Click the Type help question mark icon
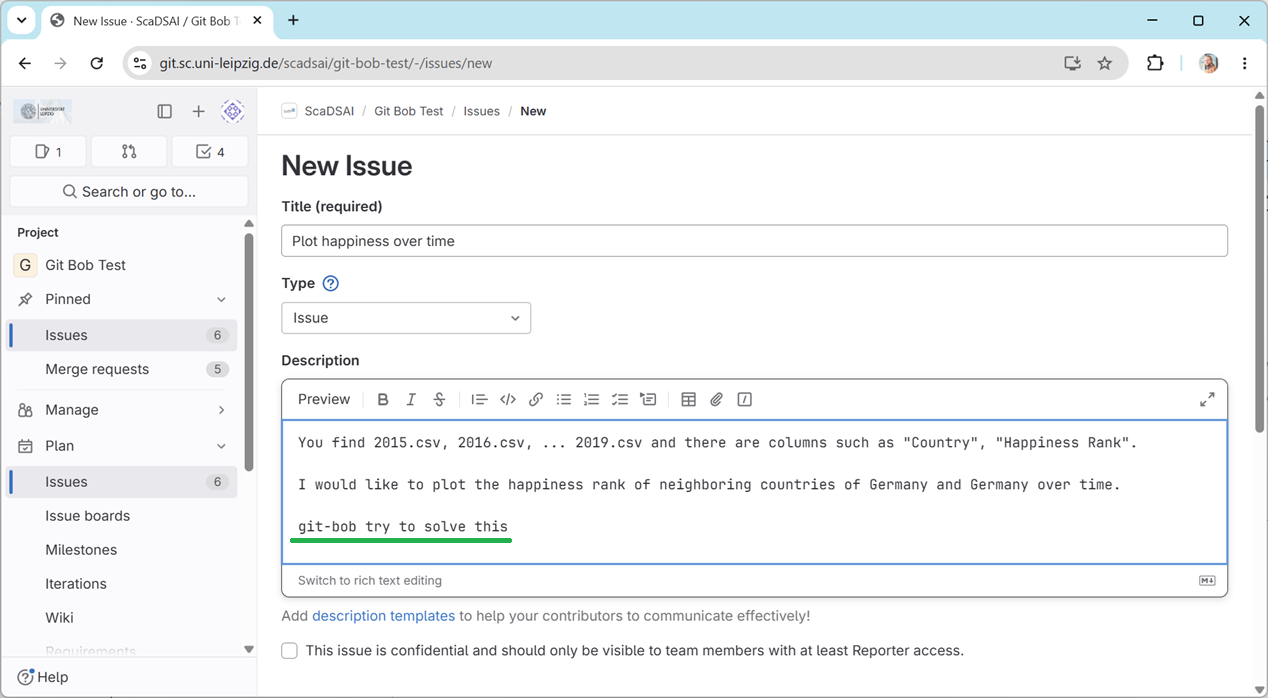Image resolution: width=1268 pixels, height=698 pixels. (x=331, y=283)
